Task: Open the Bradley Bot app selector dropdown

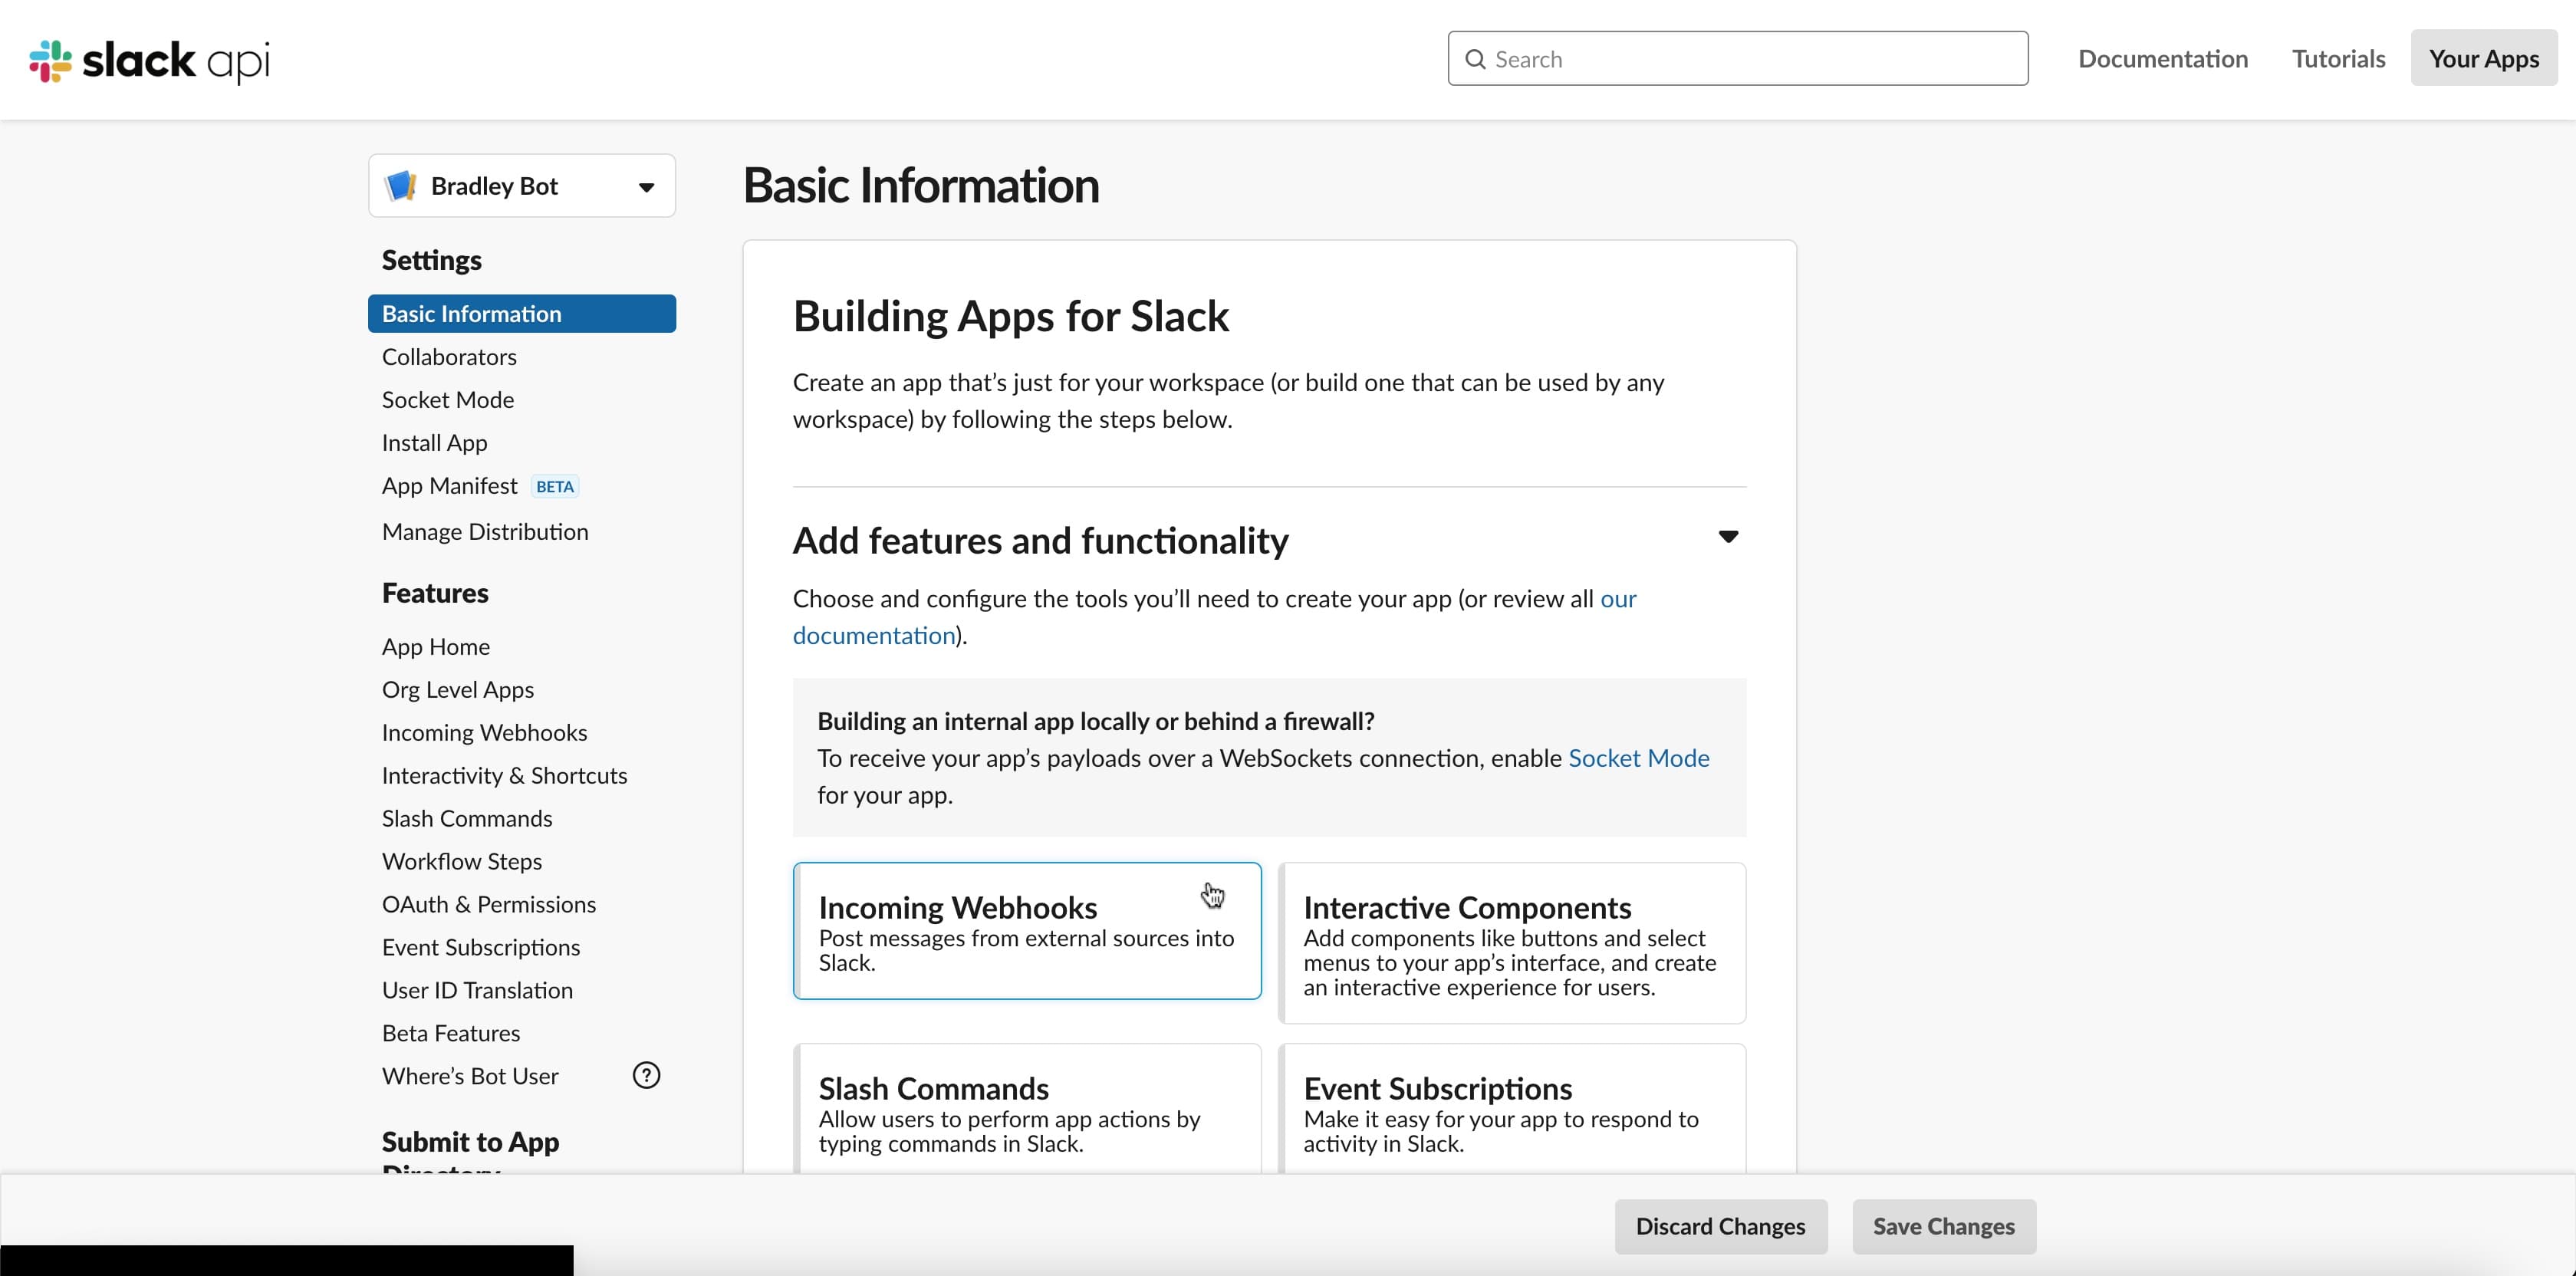Action: pyautogui.click(x=522, y=185)
